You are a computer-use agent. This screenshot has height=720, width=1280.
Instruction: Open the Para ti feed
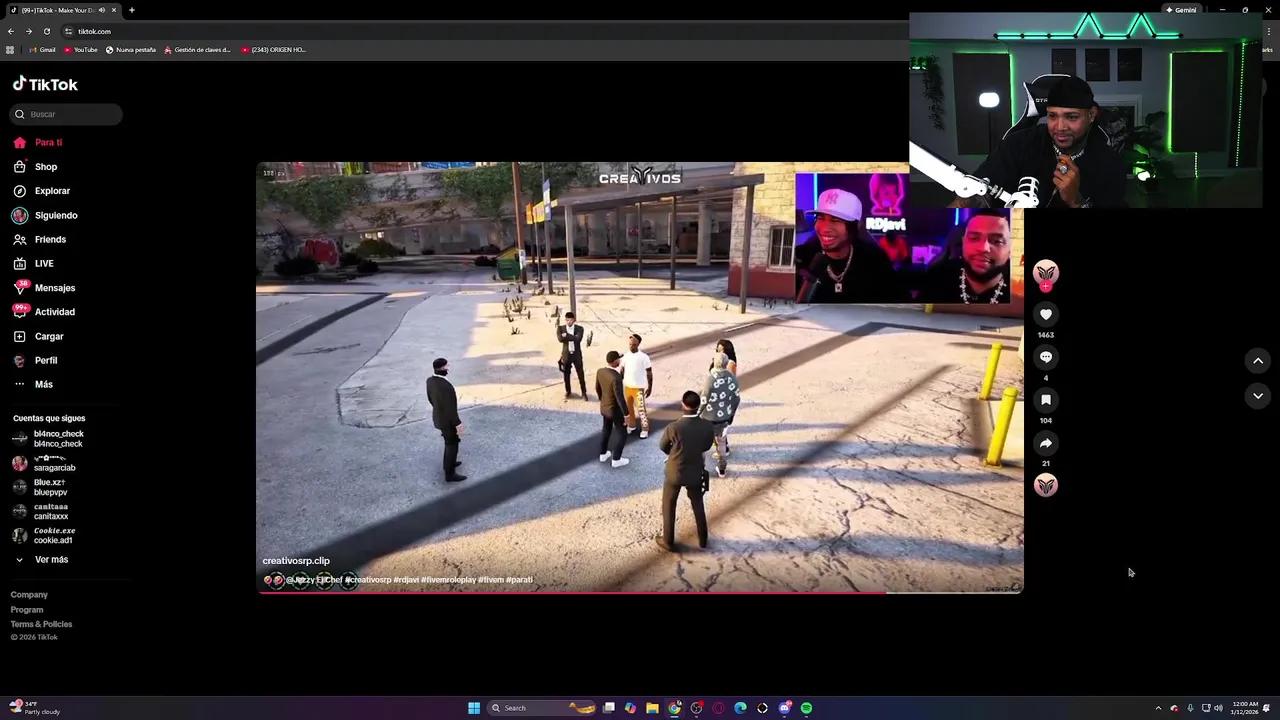[38, 142]
